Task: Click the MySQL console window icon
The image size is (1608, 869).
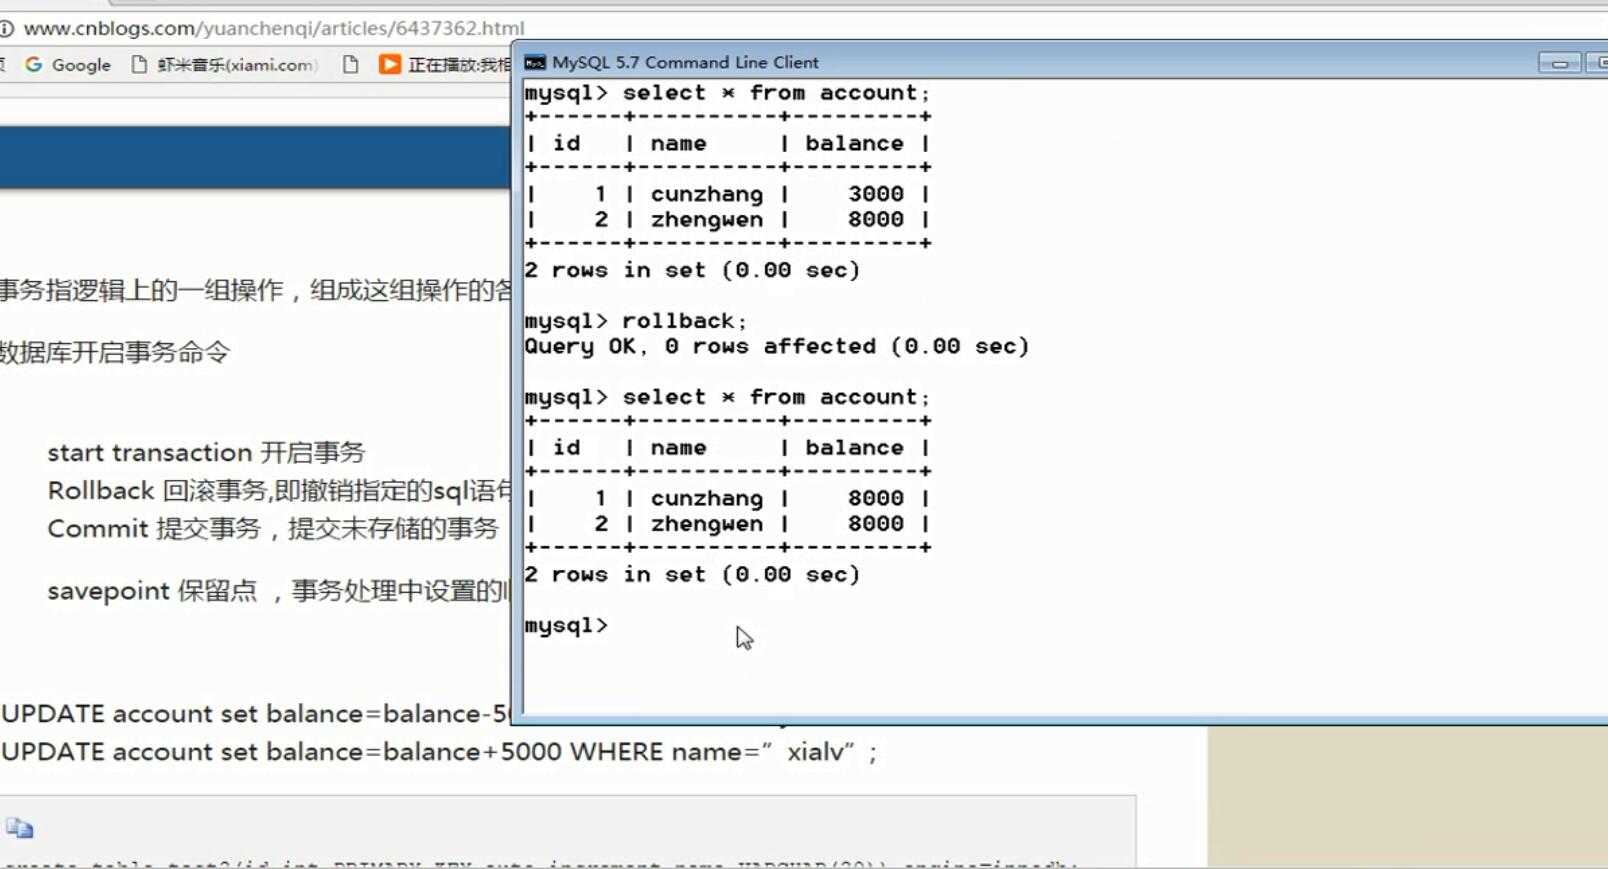Action: click(x=535, y=62)
